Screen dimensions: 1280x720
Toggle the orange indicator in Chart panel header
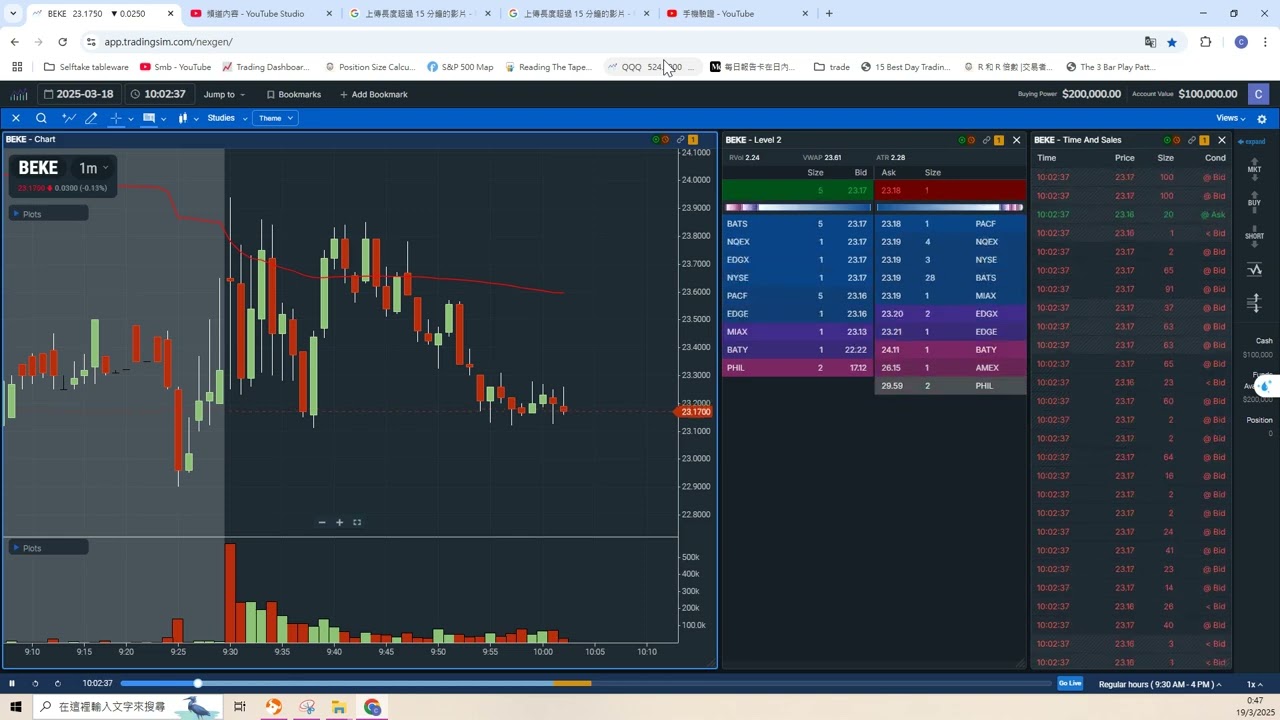point(665,140)
